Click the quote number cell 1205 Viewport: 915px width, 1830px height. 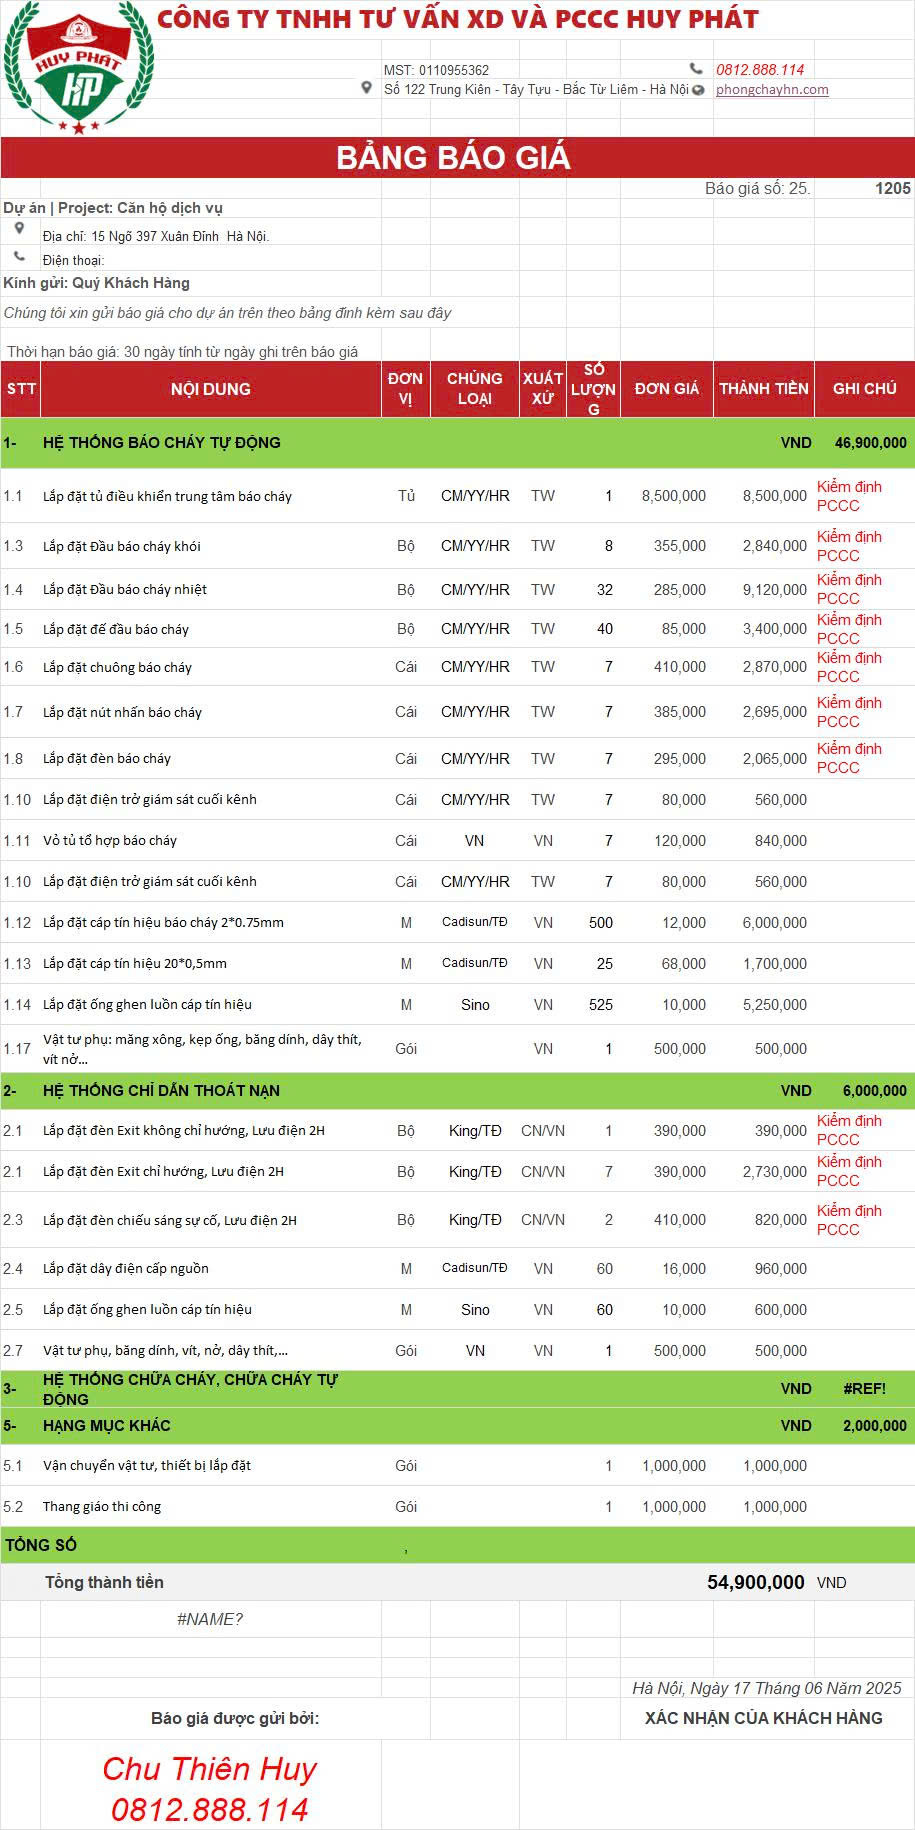pos(891,189)
